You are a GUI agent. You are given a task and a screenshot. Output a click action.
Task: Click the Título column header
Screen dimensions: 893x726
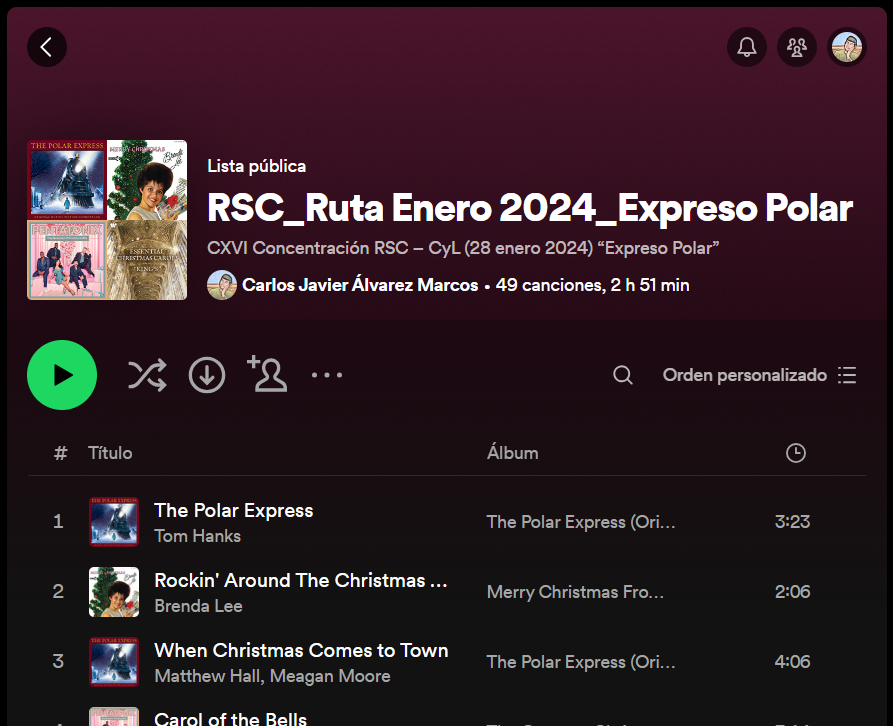pos(110,453)
